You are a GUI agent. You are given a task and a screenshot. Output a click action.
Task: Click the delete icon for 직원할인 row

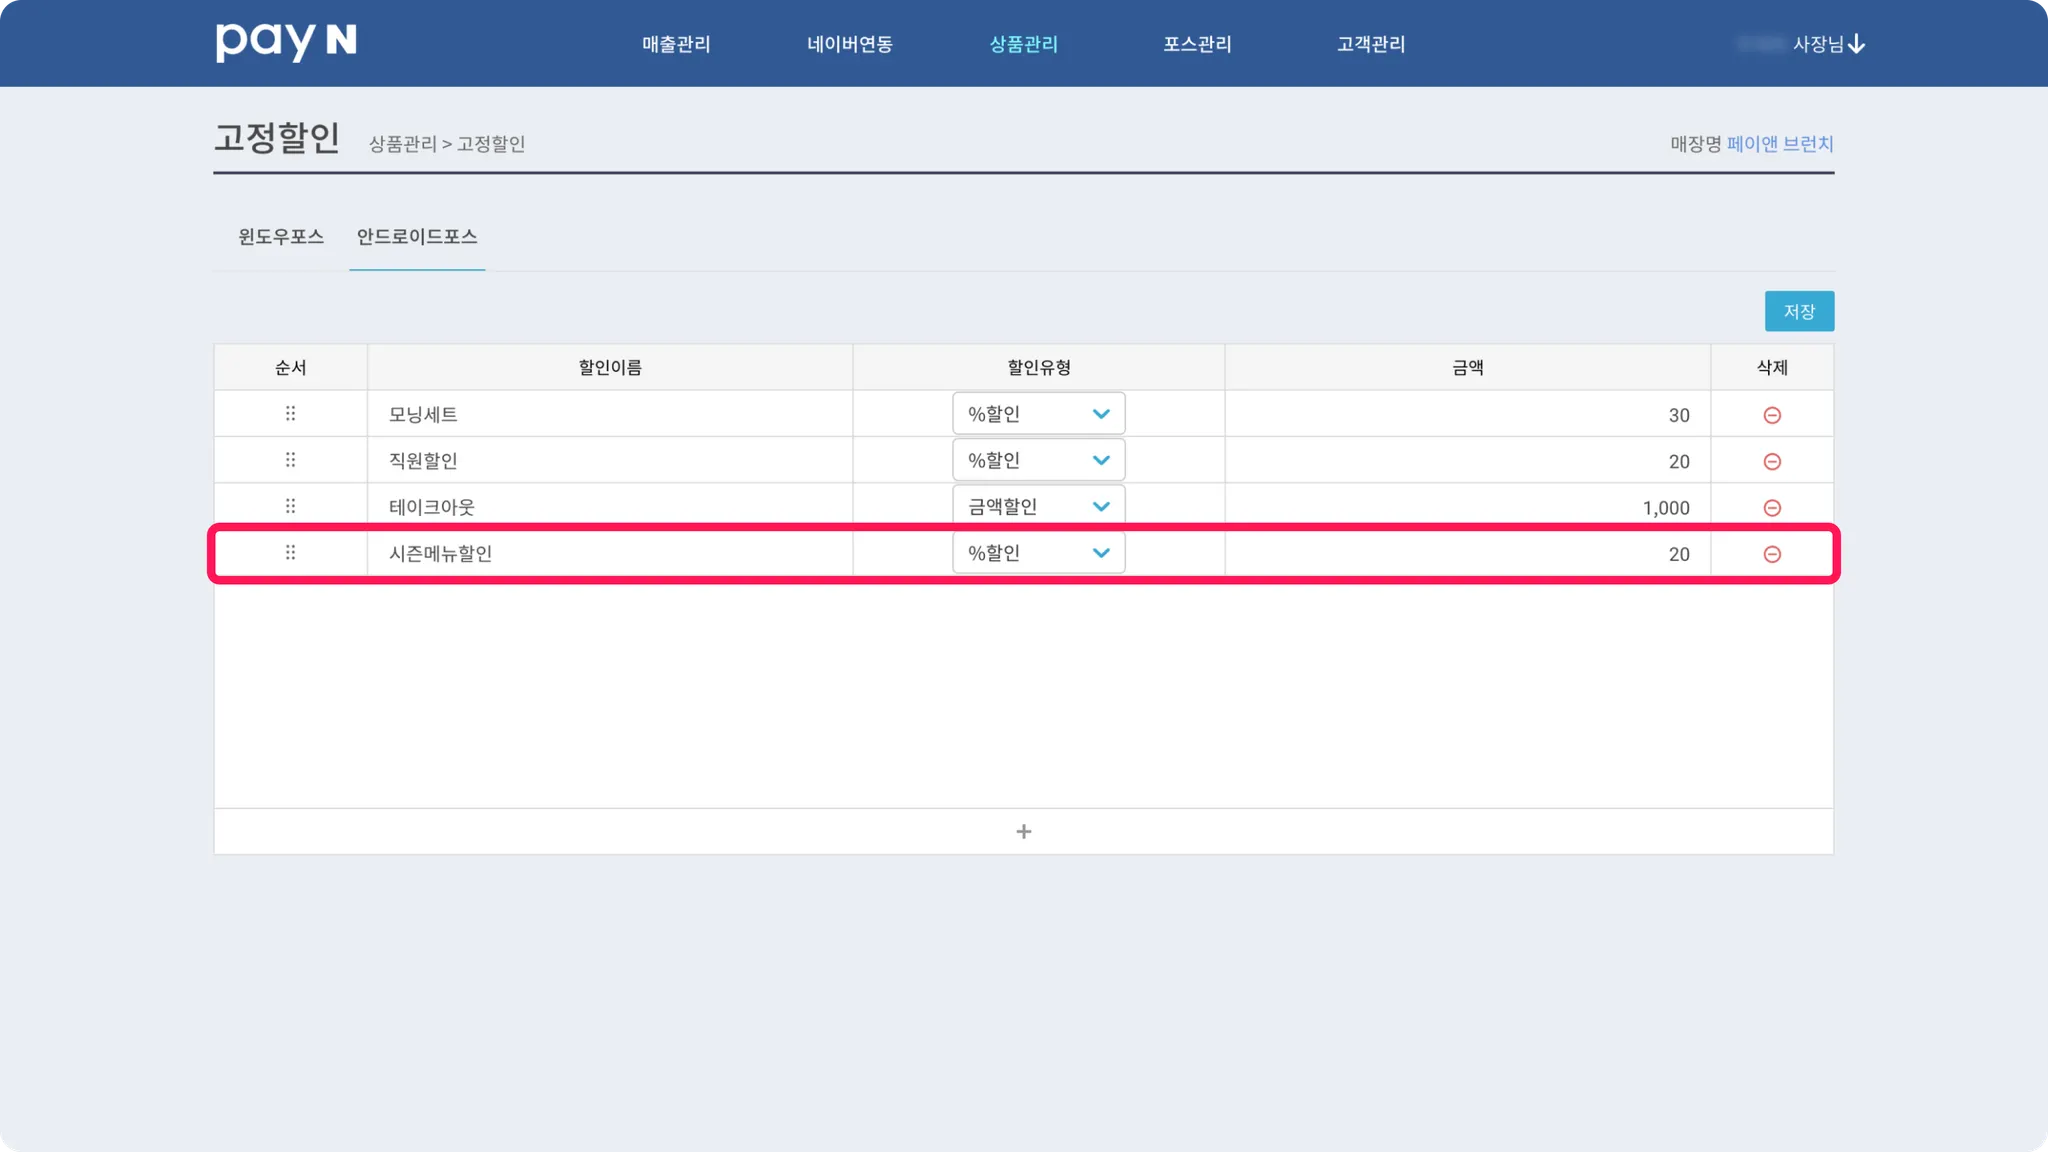(x=1771, y=461)
